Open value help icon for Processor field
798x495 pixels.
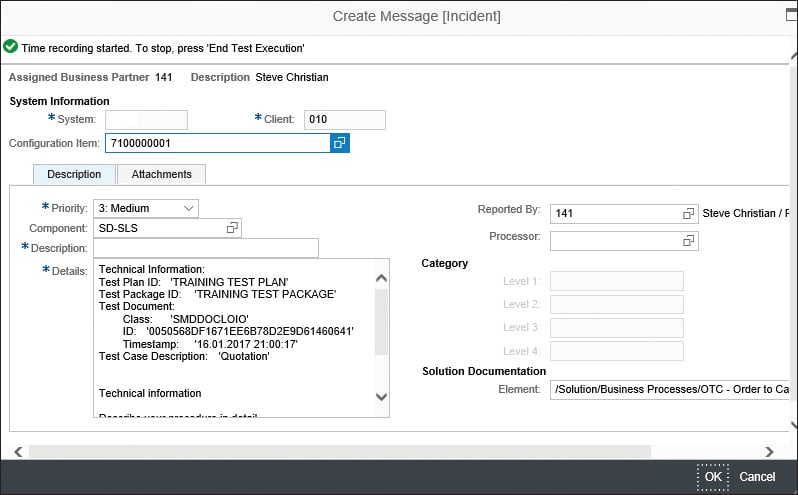pyautogui.click(x=688, y=241)
